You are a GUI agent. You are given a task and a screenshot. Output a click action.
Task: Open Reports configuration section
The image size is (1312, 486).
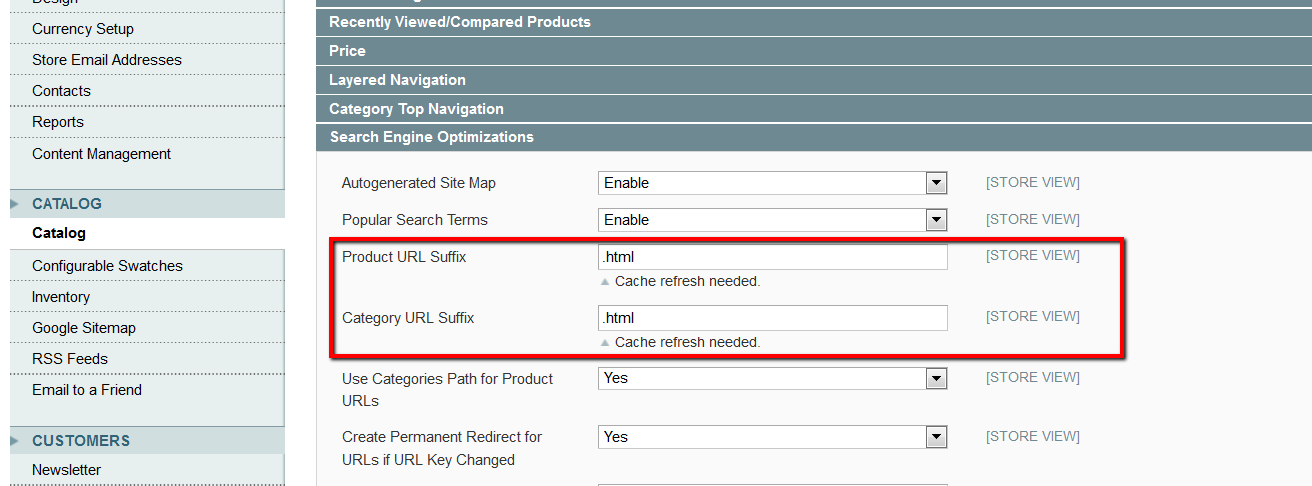coord(58,122)
